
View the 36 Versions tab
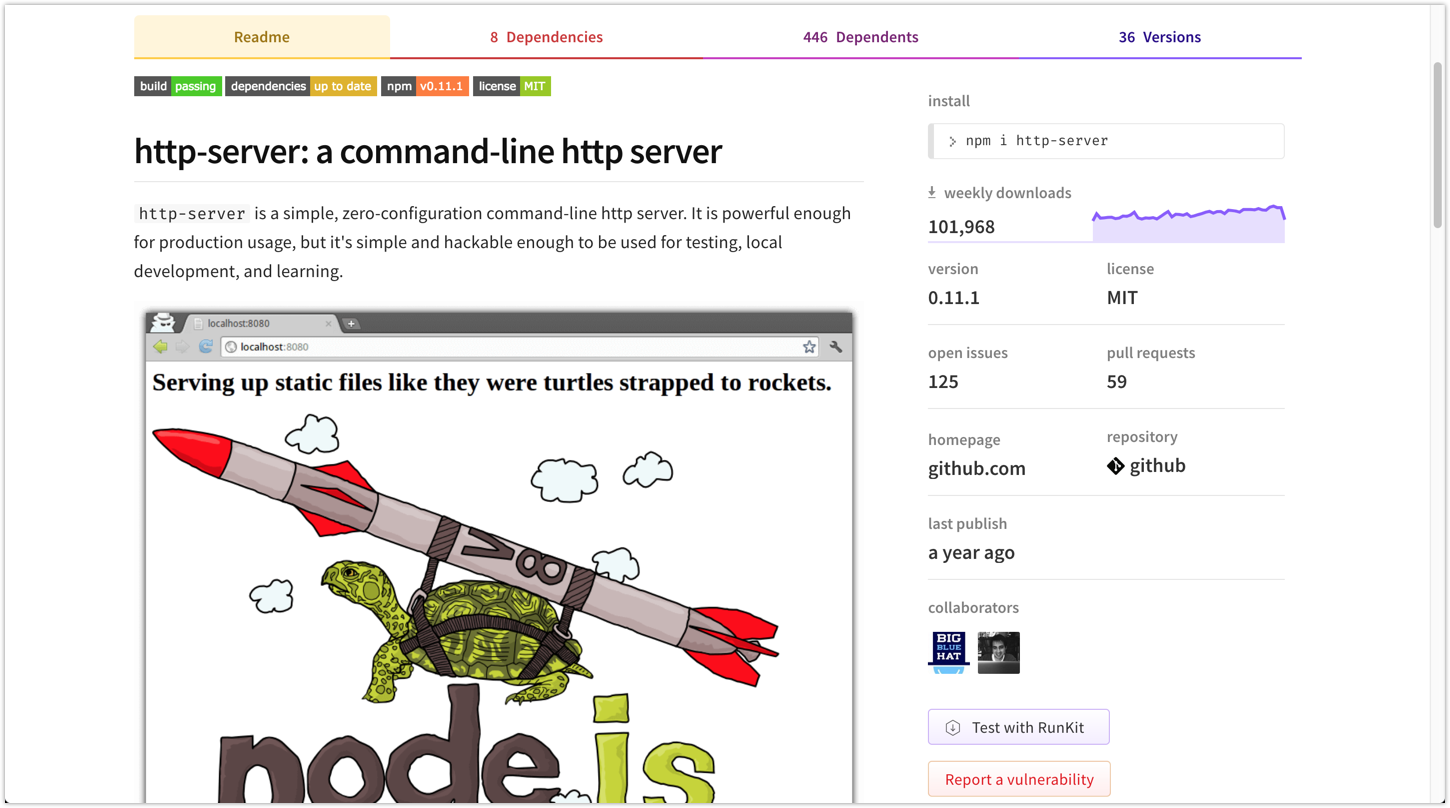pyautogui.click(x=1160, y=37)
